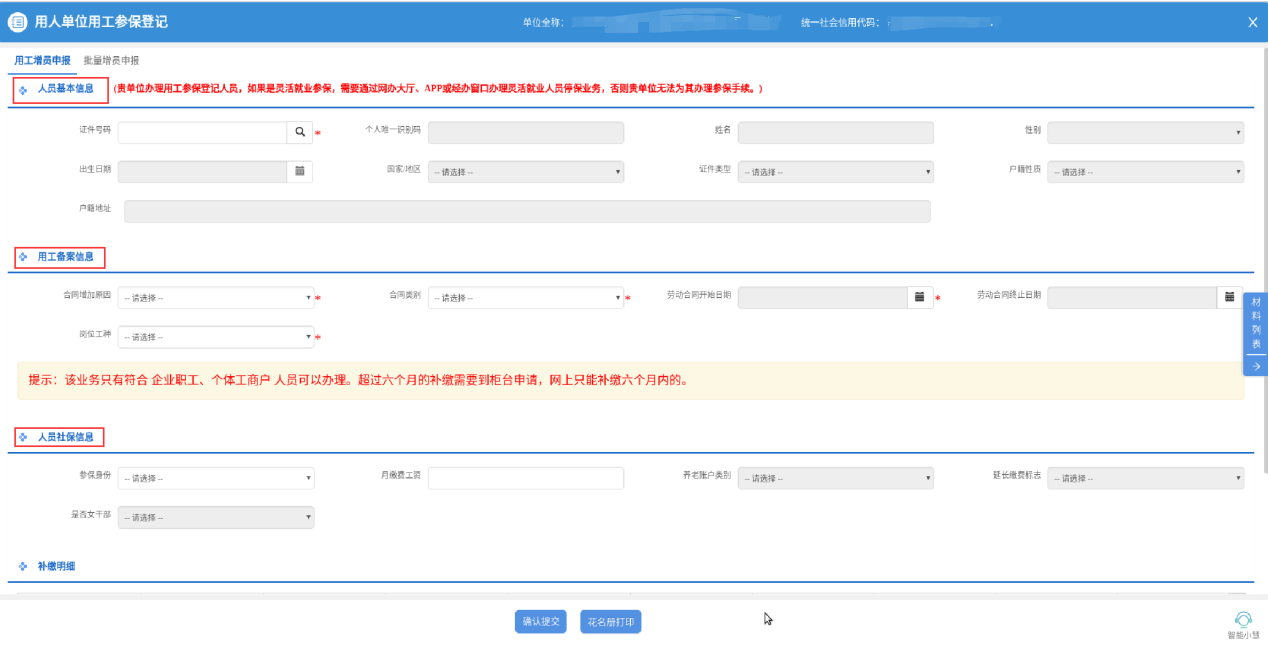Click the 单位全称 label in header
This screenshot has height=645, width=1268.
(x=543, y=22)
